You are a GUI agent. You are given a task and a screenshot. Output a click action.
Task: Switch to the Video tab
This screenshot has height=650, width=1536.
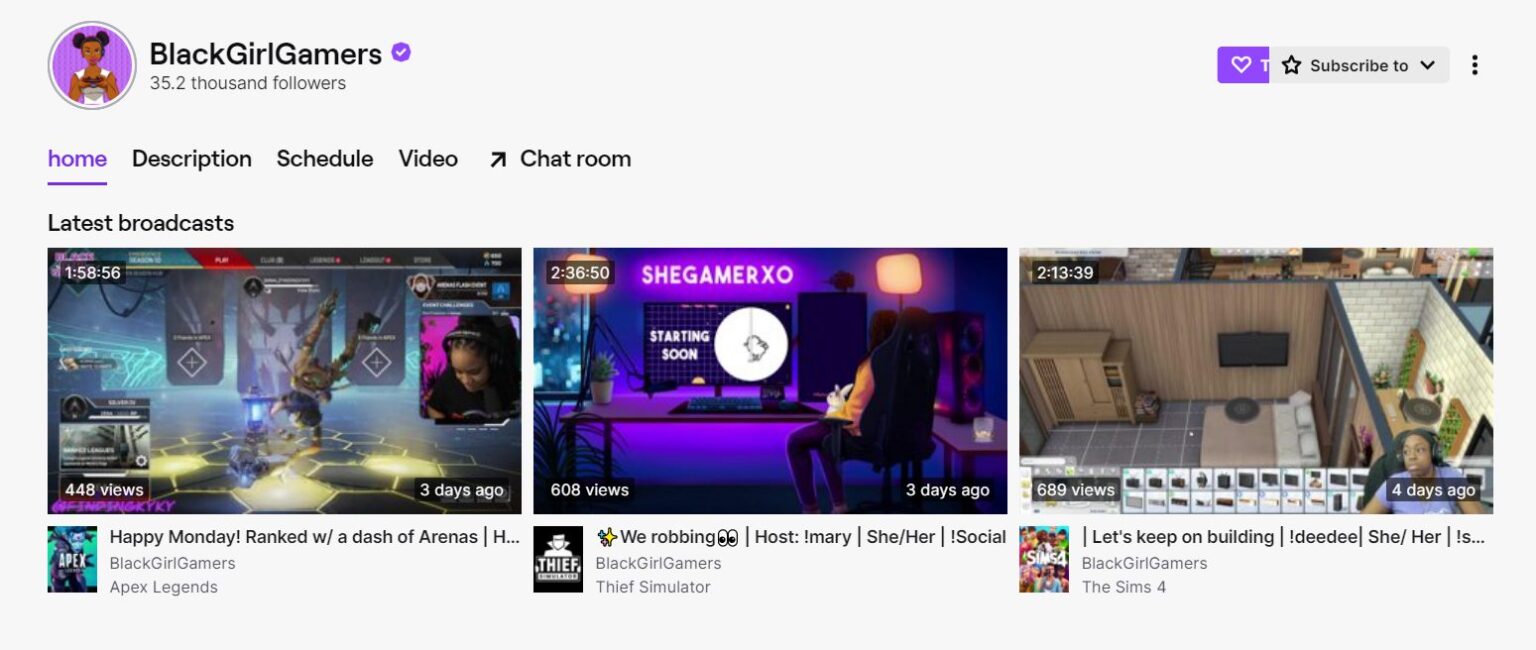[427, 158]
